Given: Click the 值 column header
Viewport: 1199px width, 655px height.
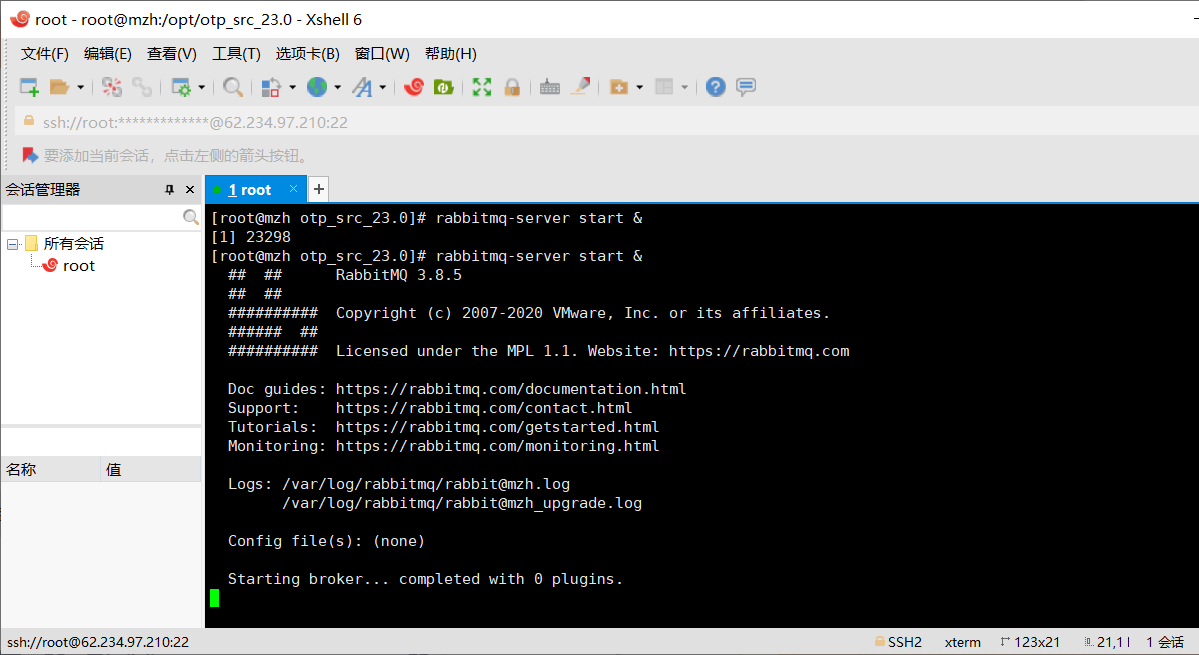Looking at the screenshot, I should point(151,469).
